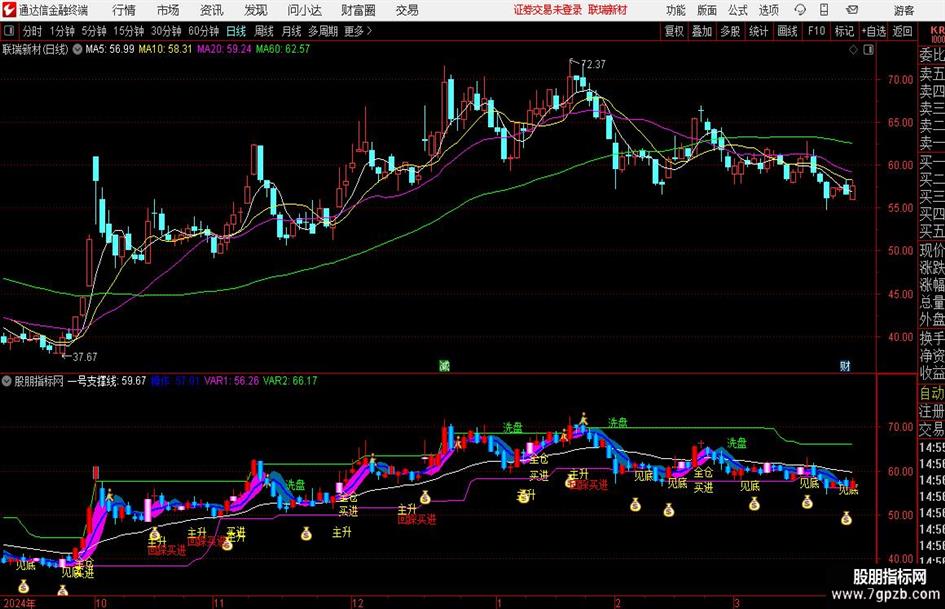This screenshot has width=945, height=609.
Task: Click the 叠加 overlay toolbar button
Action: (702, 31)
